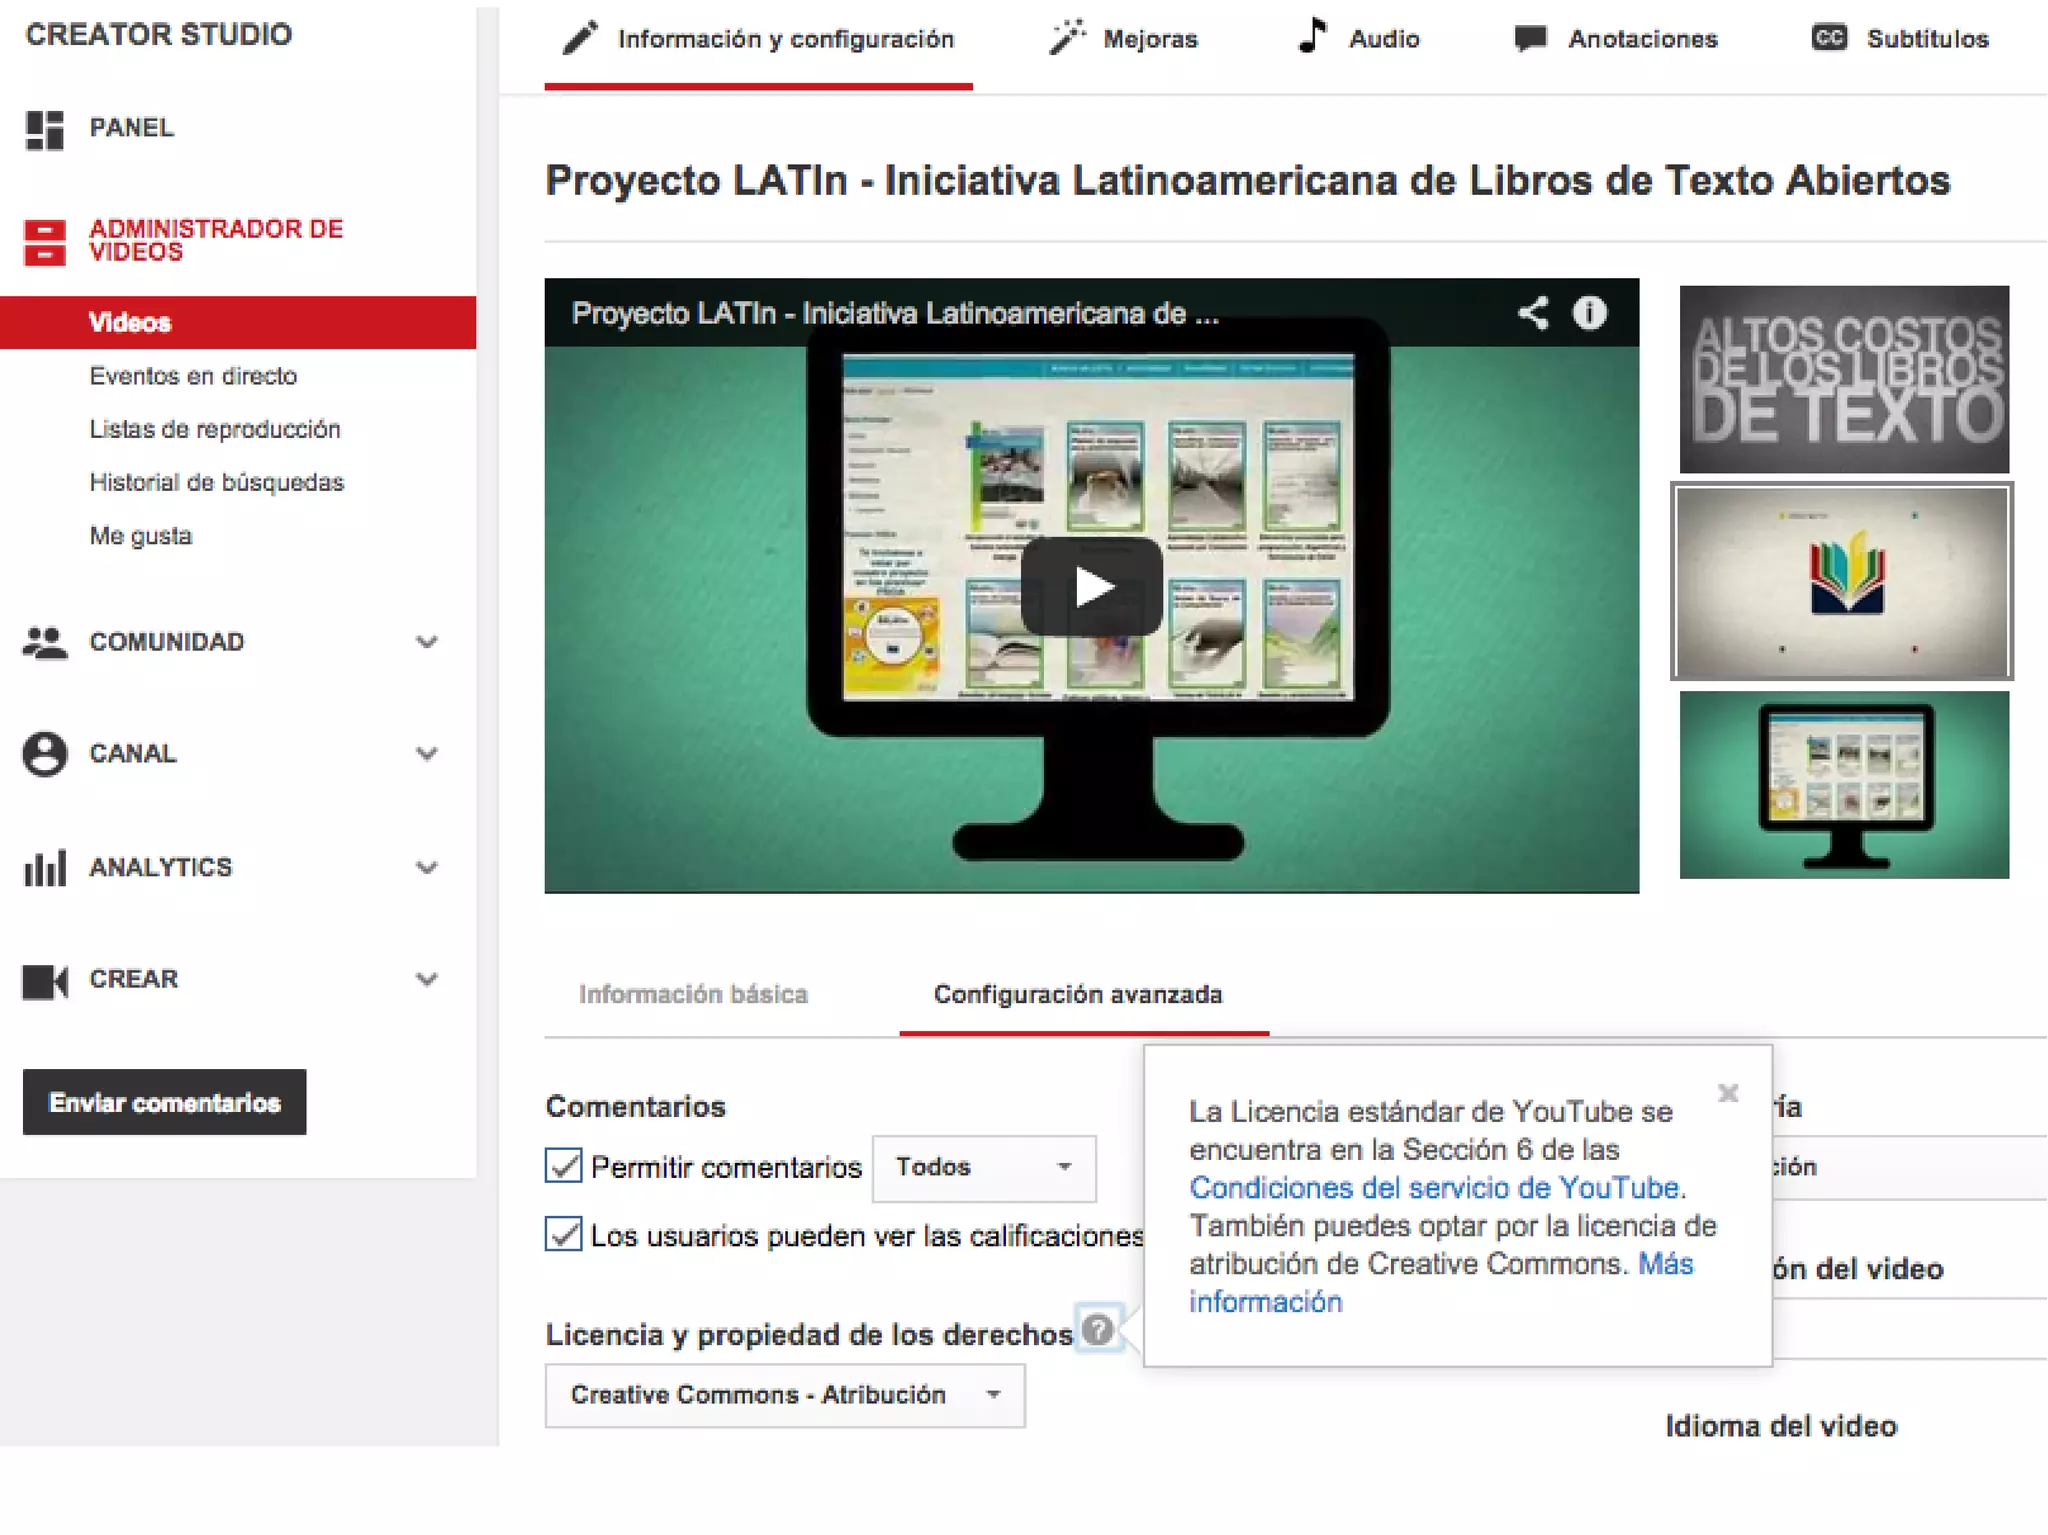Click the info icon on the video player
Image resolution: width=2048 pixels, height=1535 pixels.
tap(1589, 313)
